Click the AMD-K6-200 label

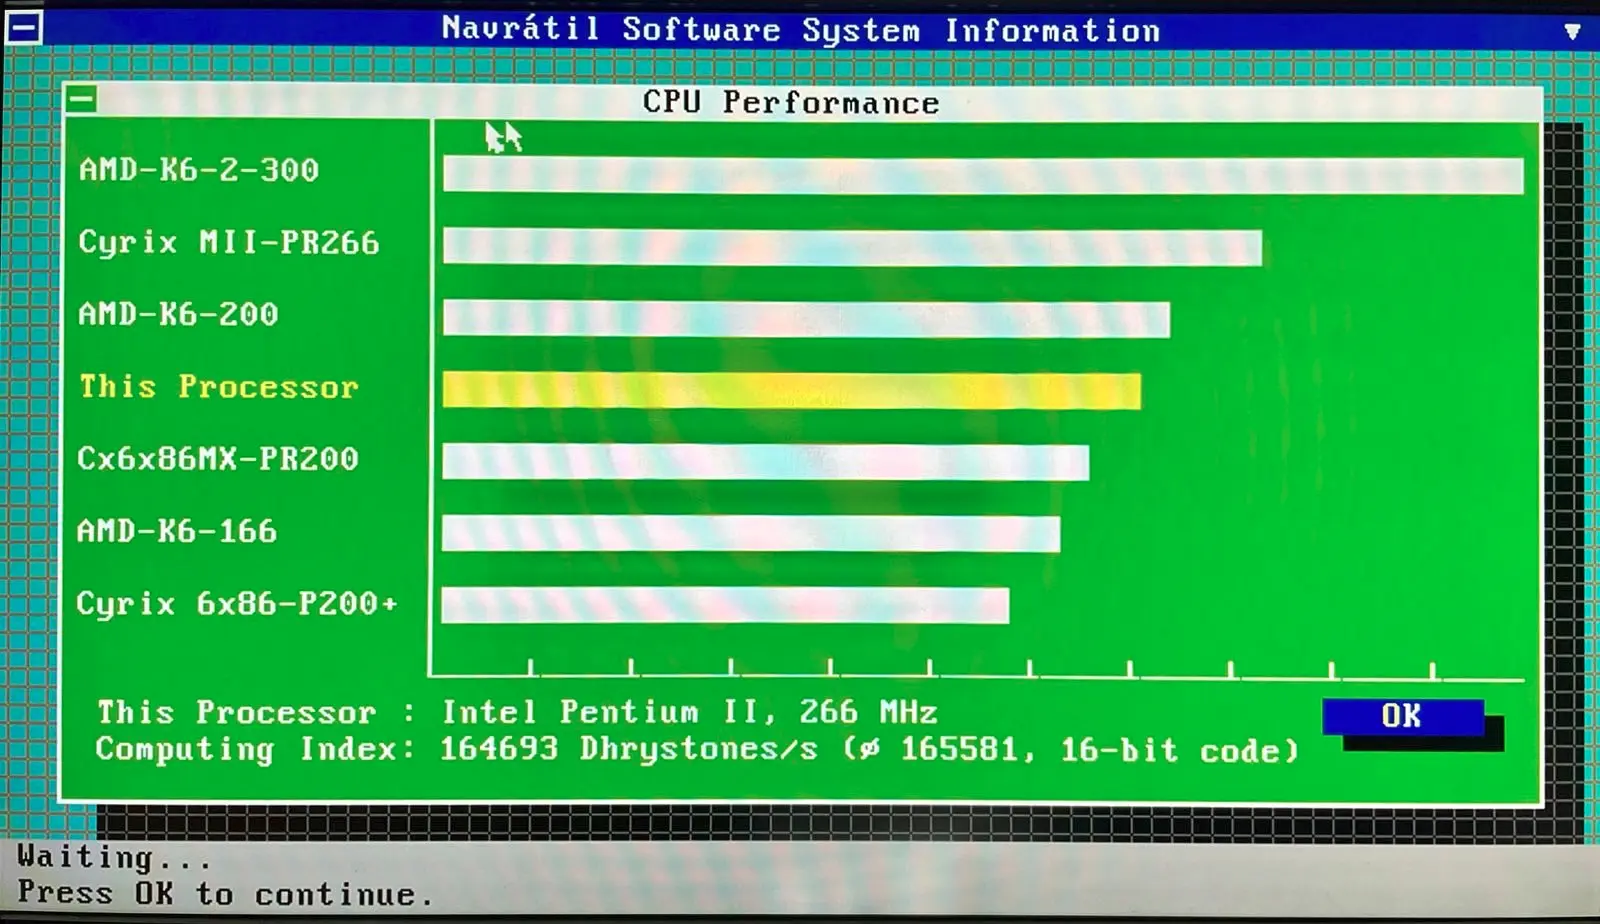[x=178, y=314]
